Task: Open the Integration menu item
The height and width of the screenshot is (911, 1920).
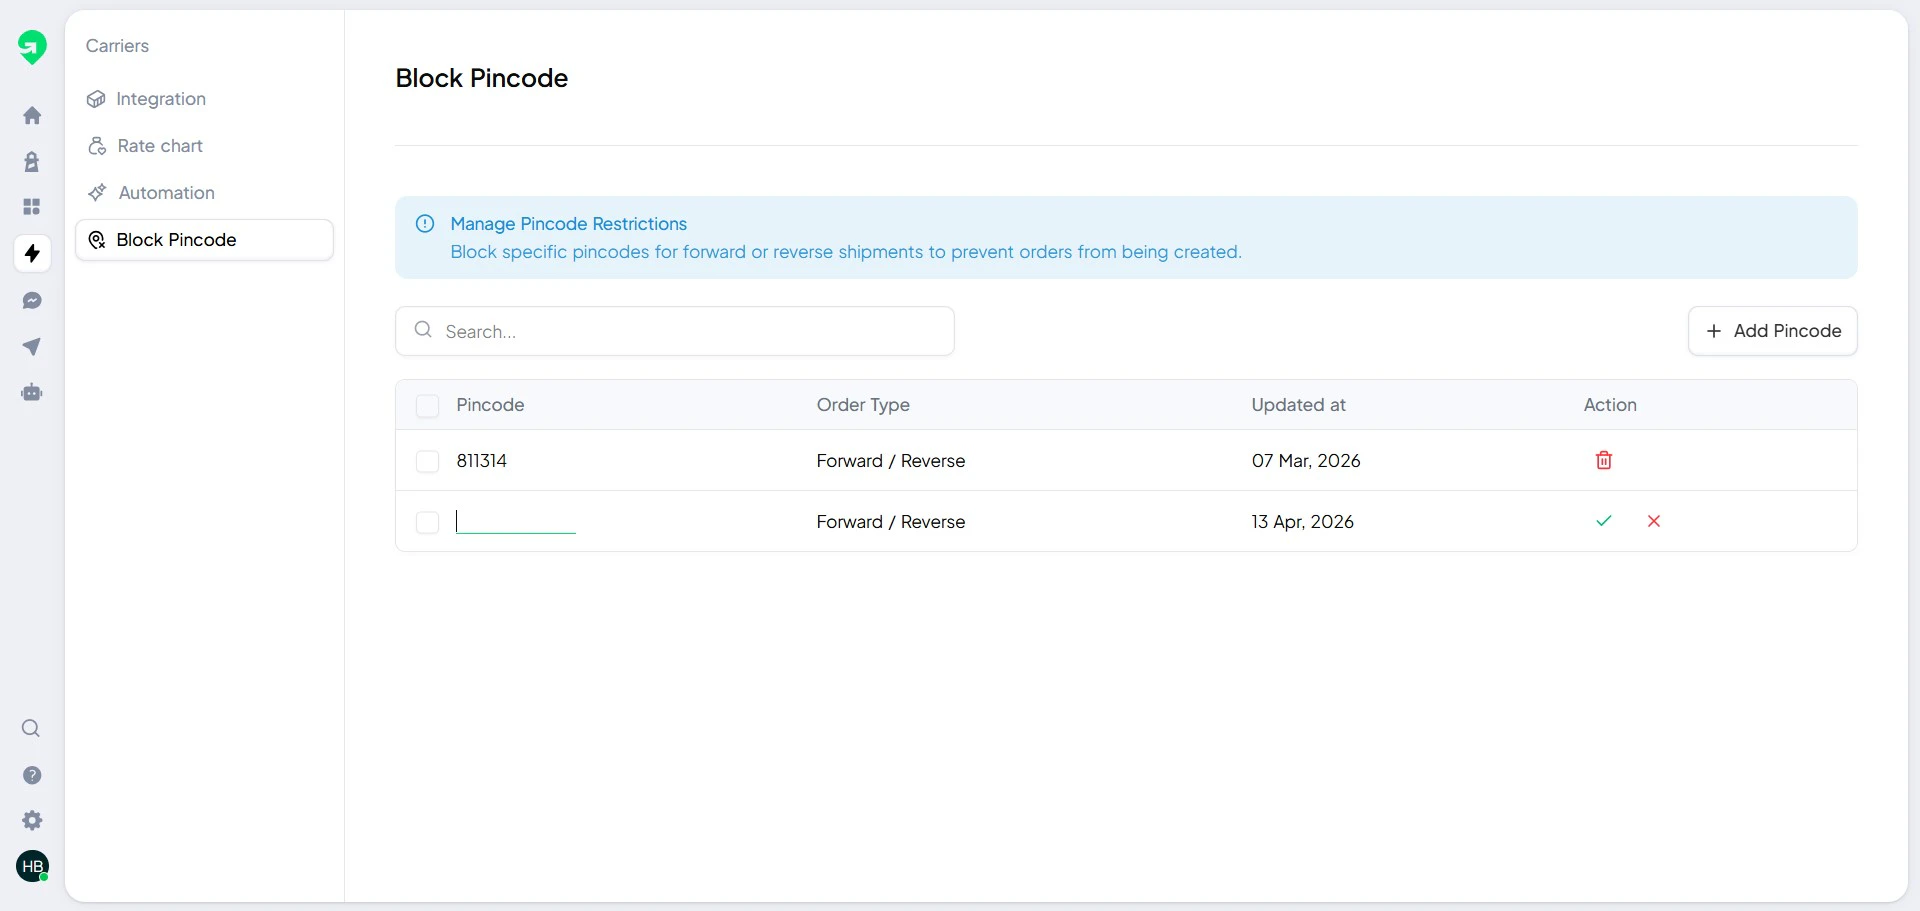Action: point(160,99)
